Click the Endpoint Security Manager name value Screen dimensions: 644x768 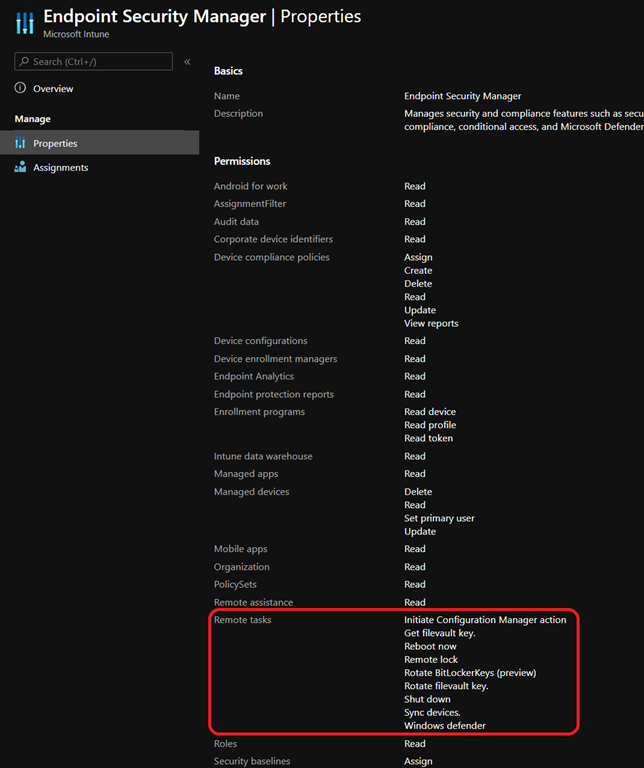pos(462,96)
